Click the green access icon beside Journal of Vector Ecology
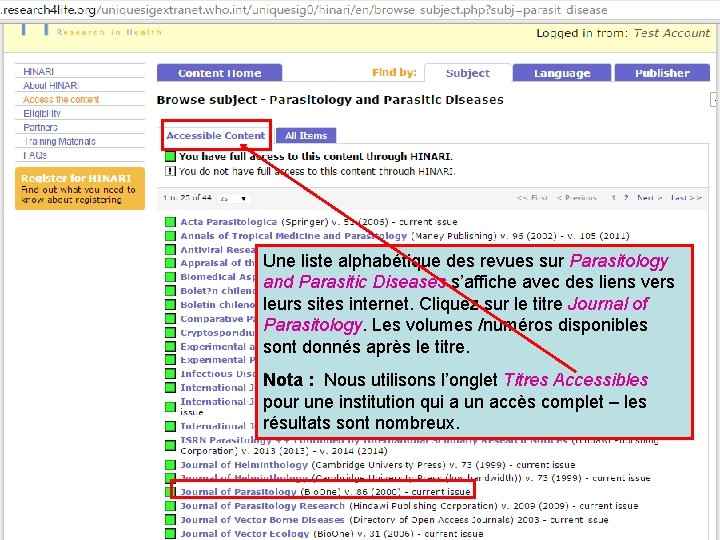The image size is (720, 540). coord(170,534)
